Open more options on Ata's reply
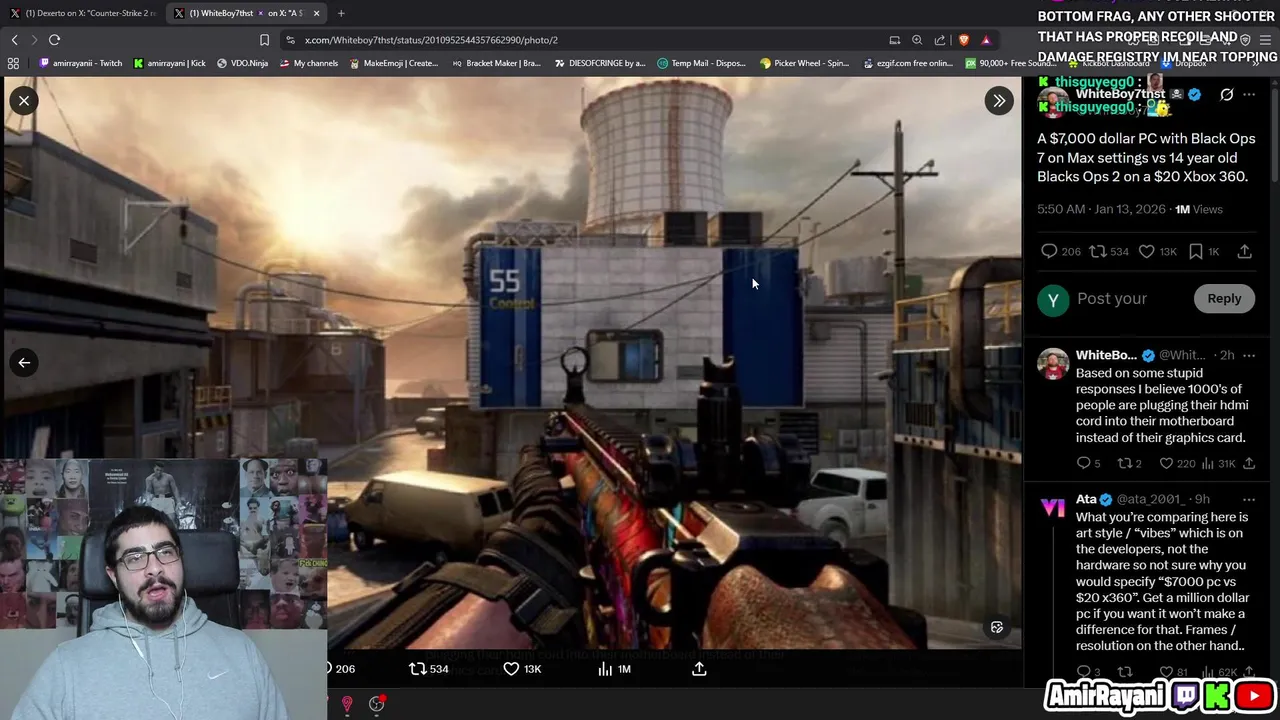The height and width of the screenshot is (720, 1280). click(x=1249, y=499)
